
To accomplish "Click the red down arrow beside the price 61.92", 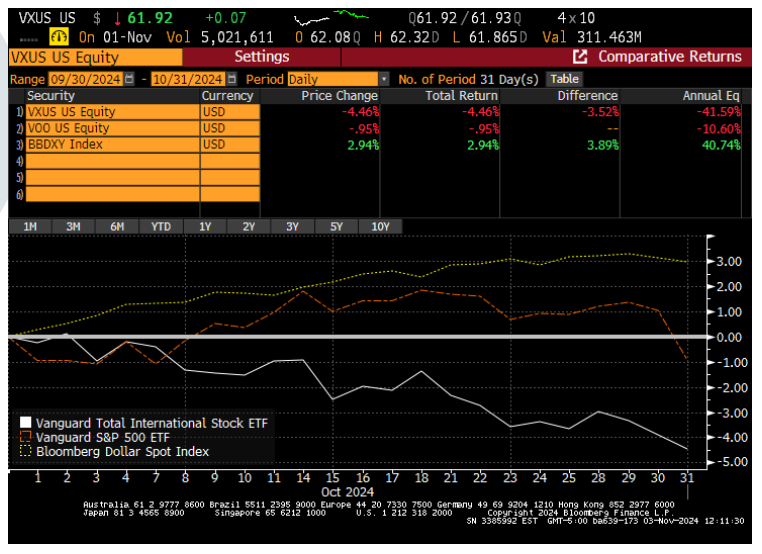I will pyautogui.click(x=117, y=18).
